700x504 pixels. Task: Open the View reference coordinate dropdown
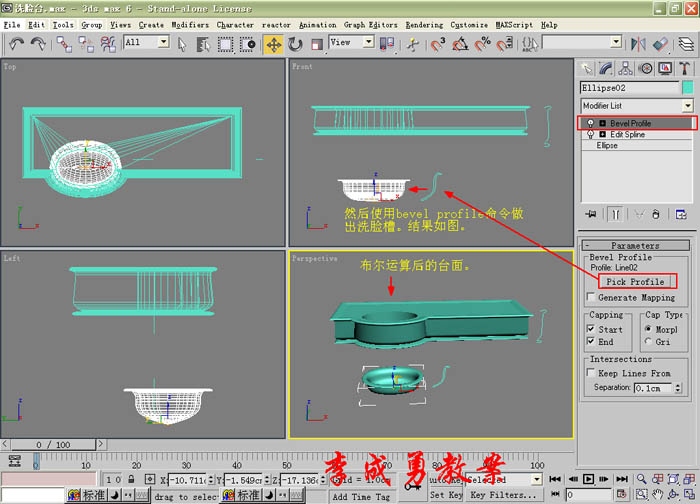[368, 42]
